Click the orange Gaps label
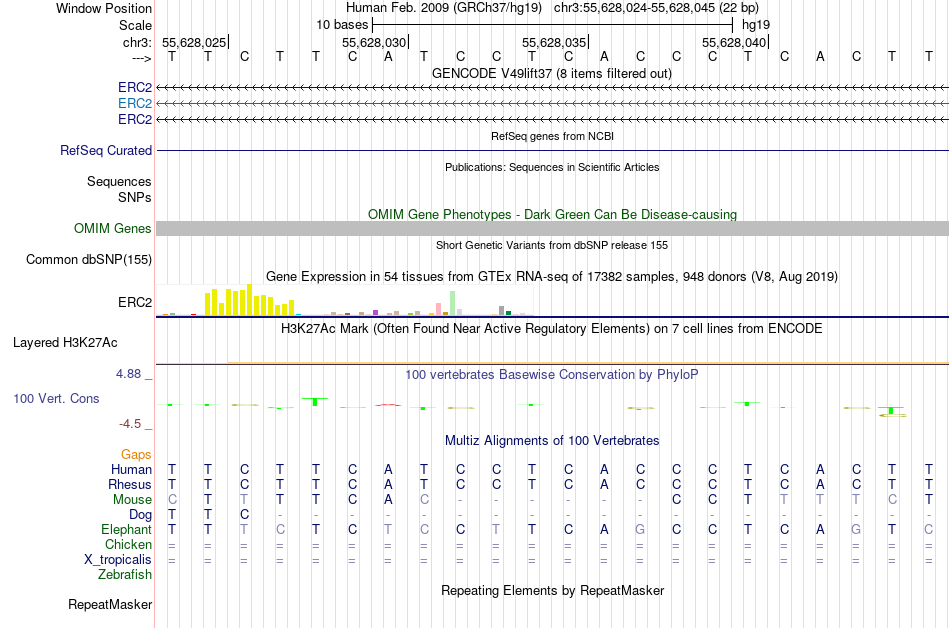Screen dimensions: 950x628 136,454
